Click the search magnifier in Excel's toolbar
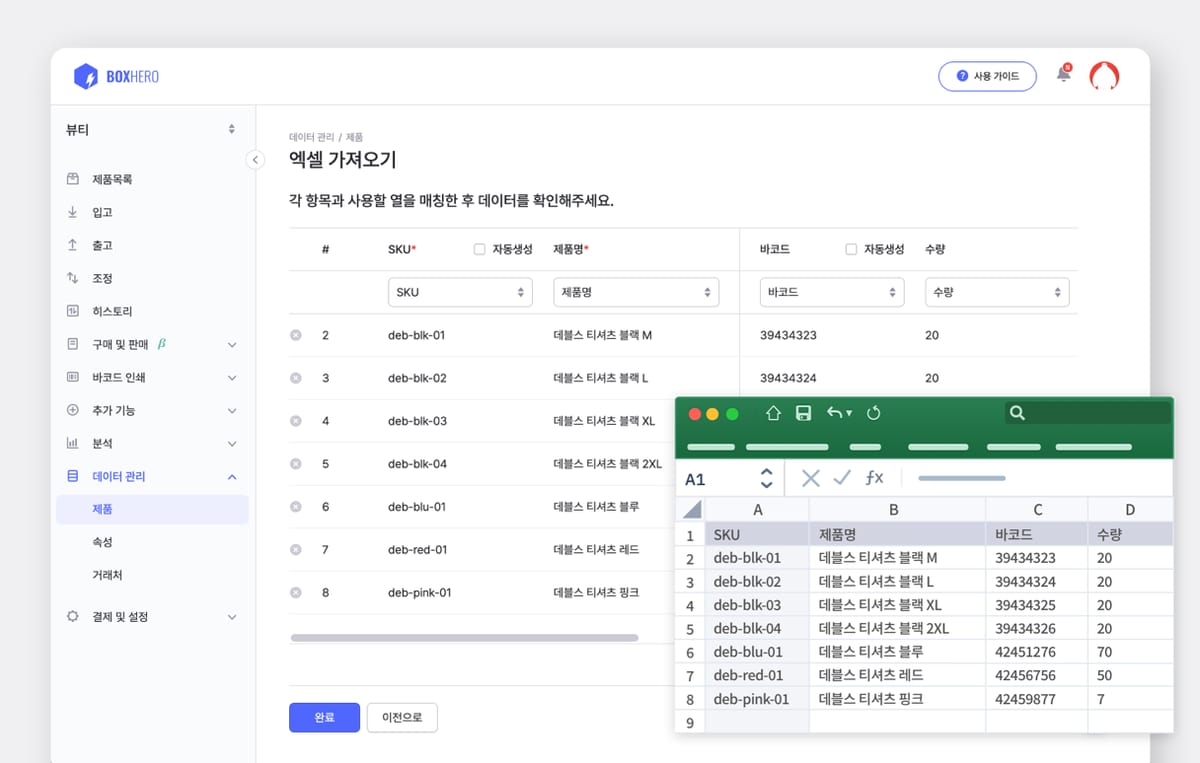This screenshot has height=763, width=1200. (x=1017, y=412)
